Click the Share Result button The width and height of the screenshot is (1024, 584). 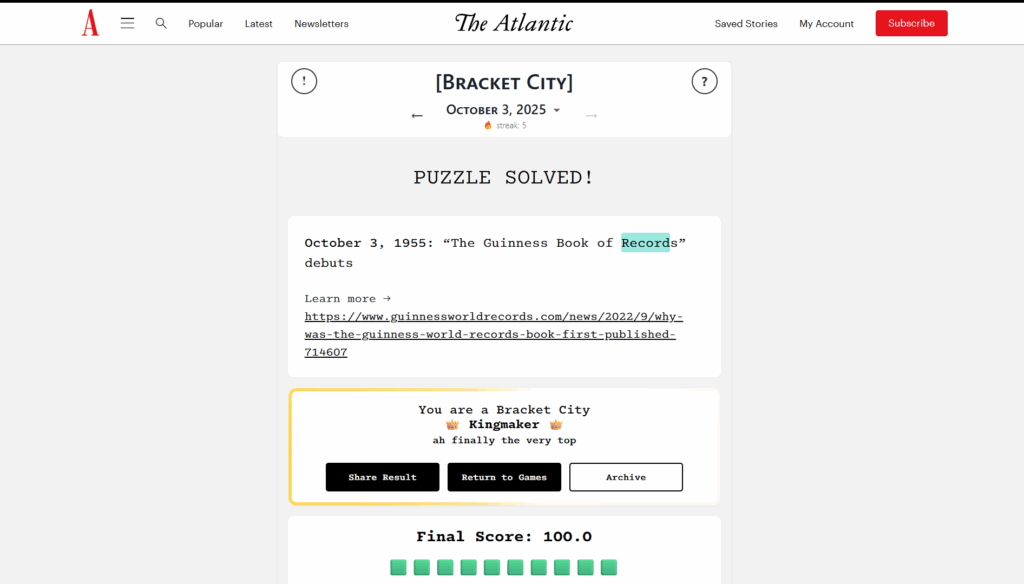coord(382,477)
